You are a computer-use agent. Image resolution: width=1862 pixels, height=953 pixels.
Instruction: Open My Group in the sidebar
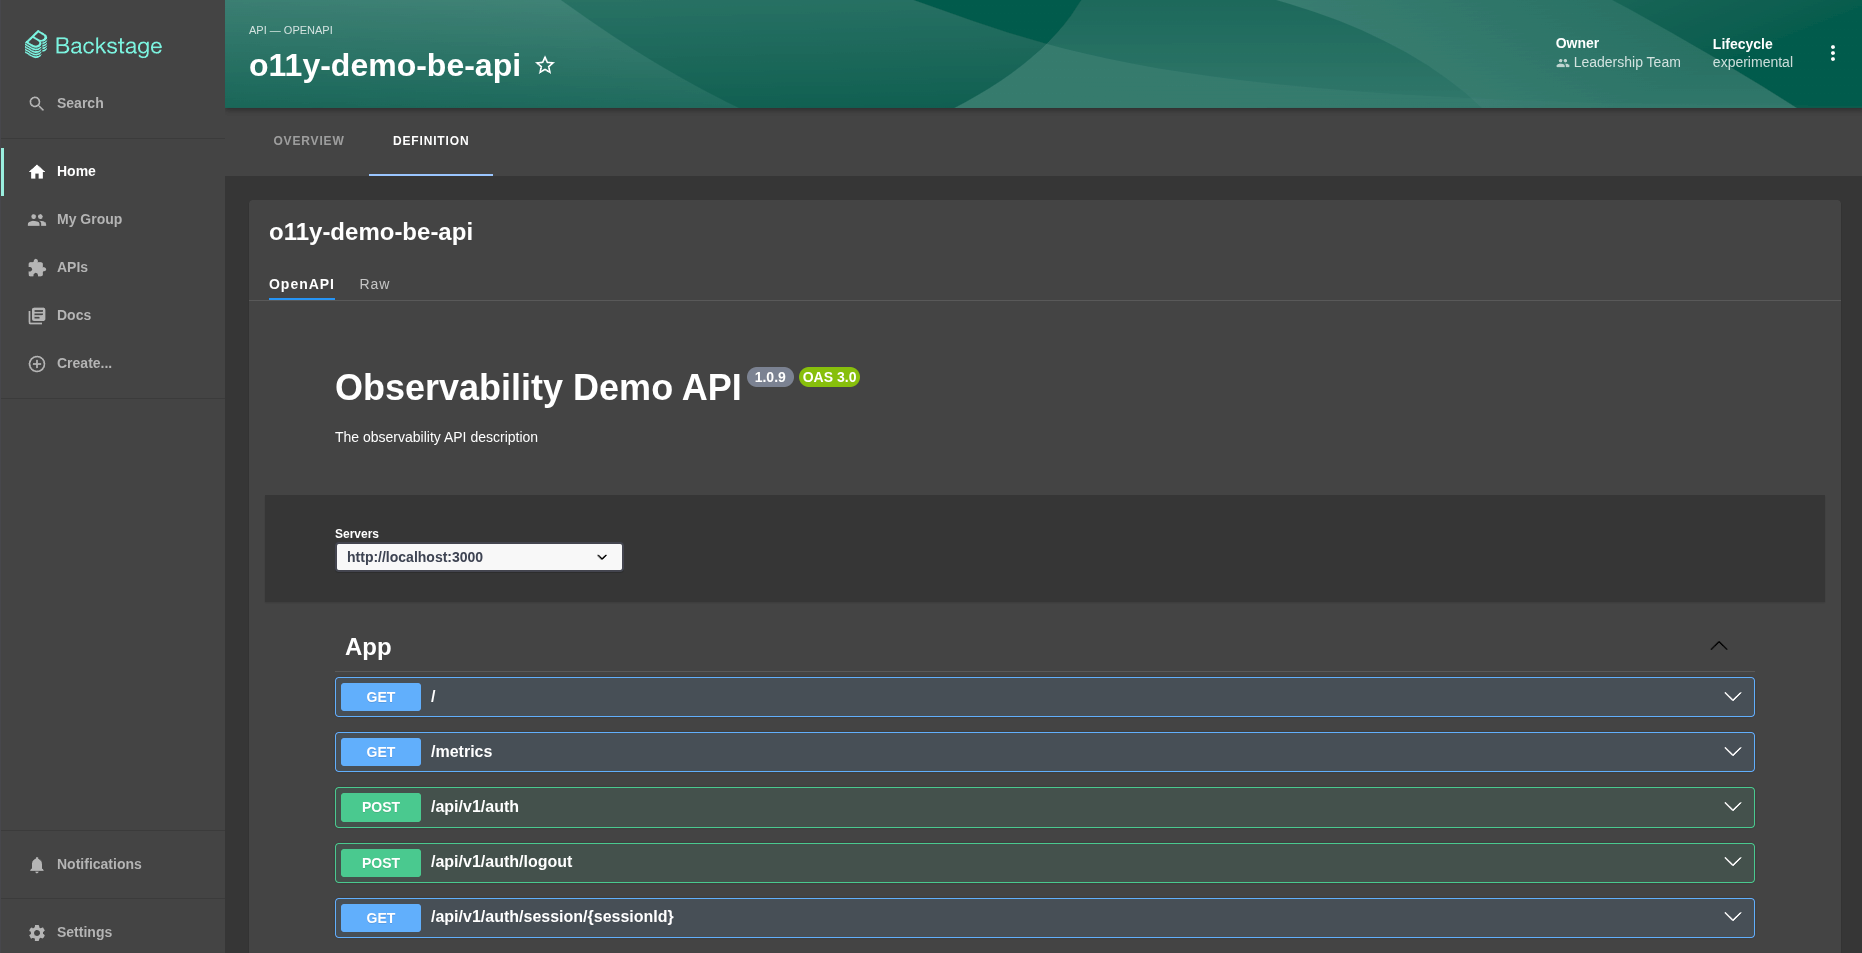point(112,219)
